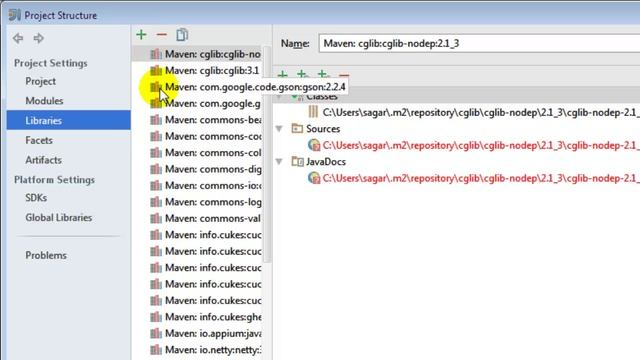Select Maven: commons-bea library entry
640x360 pixels.
coord(197,120)
